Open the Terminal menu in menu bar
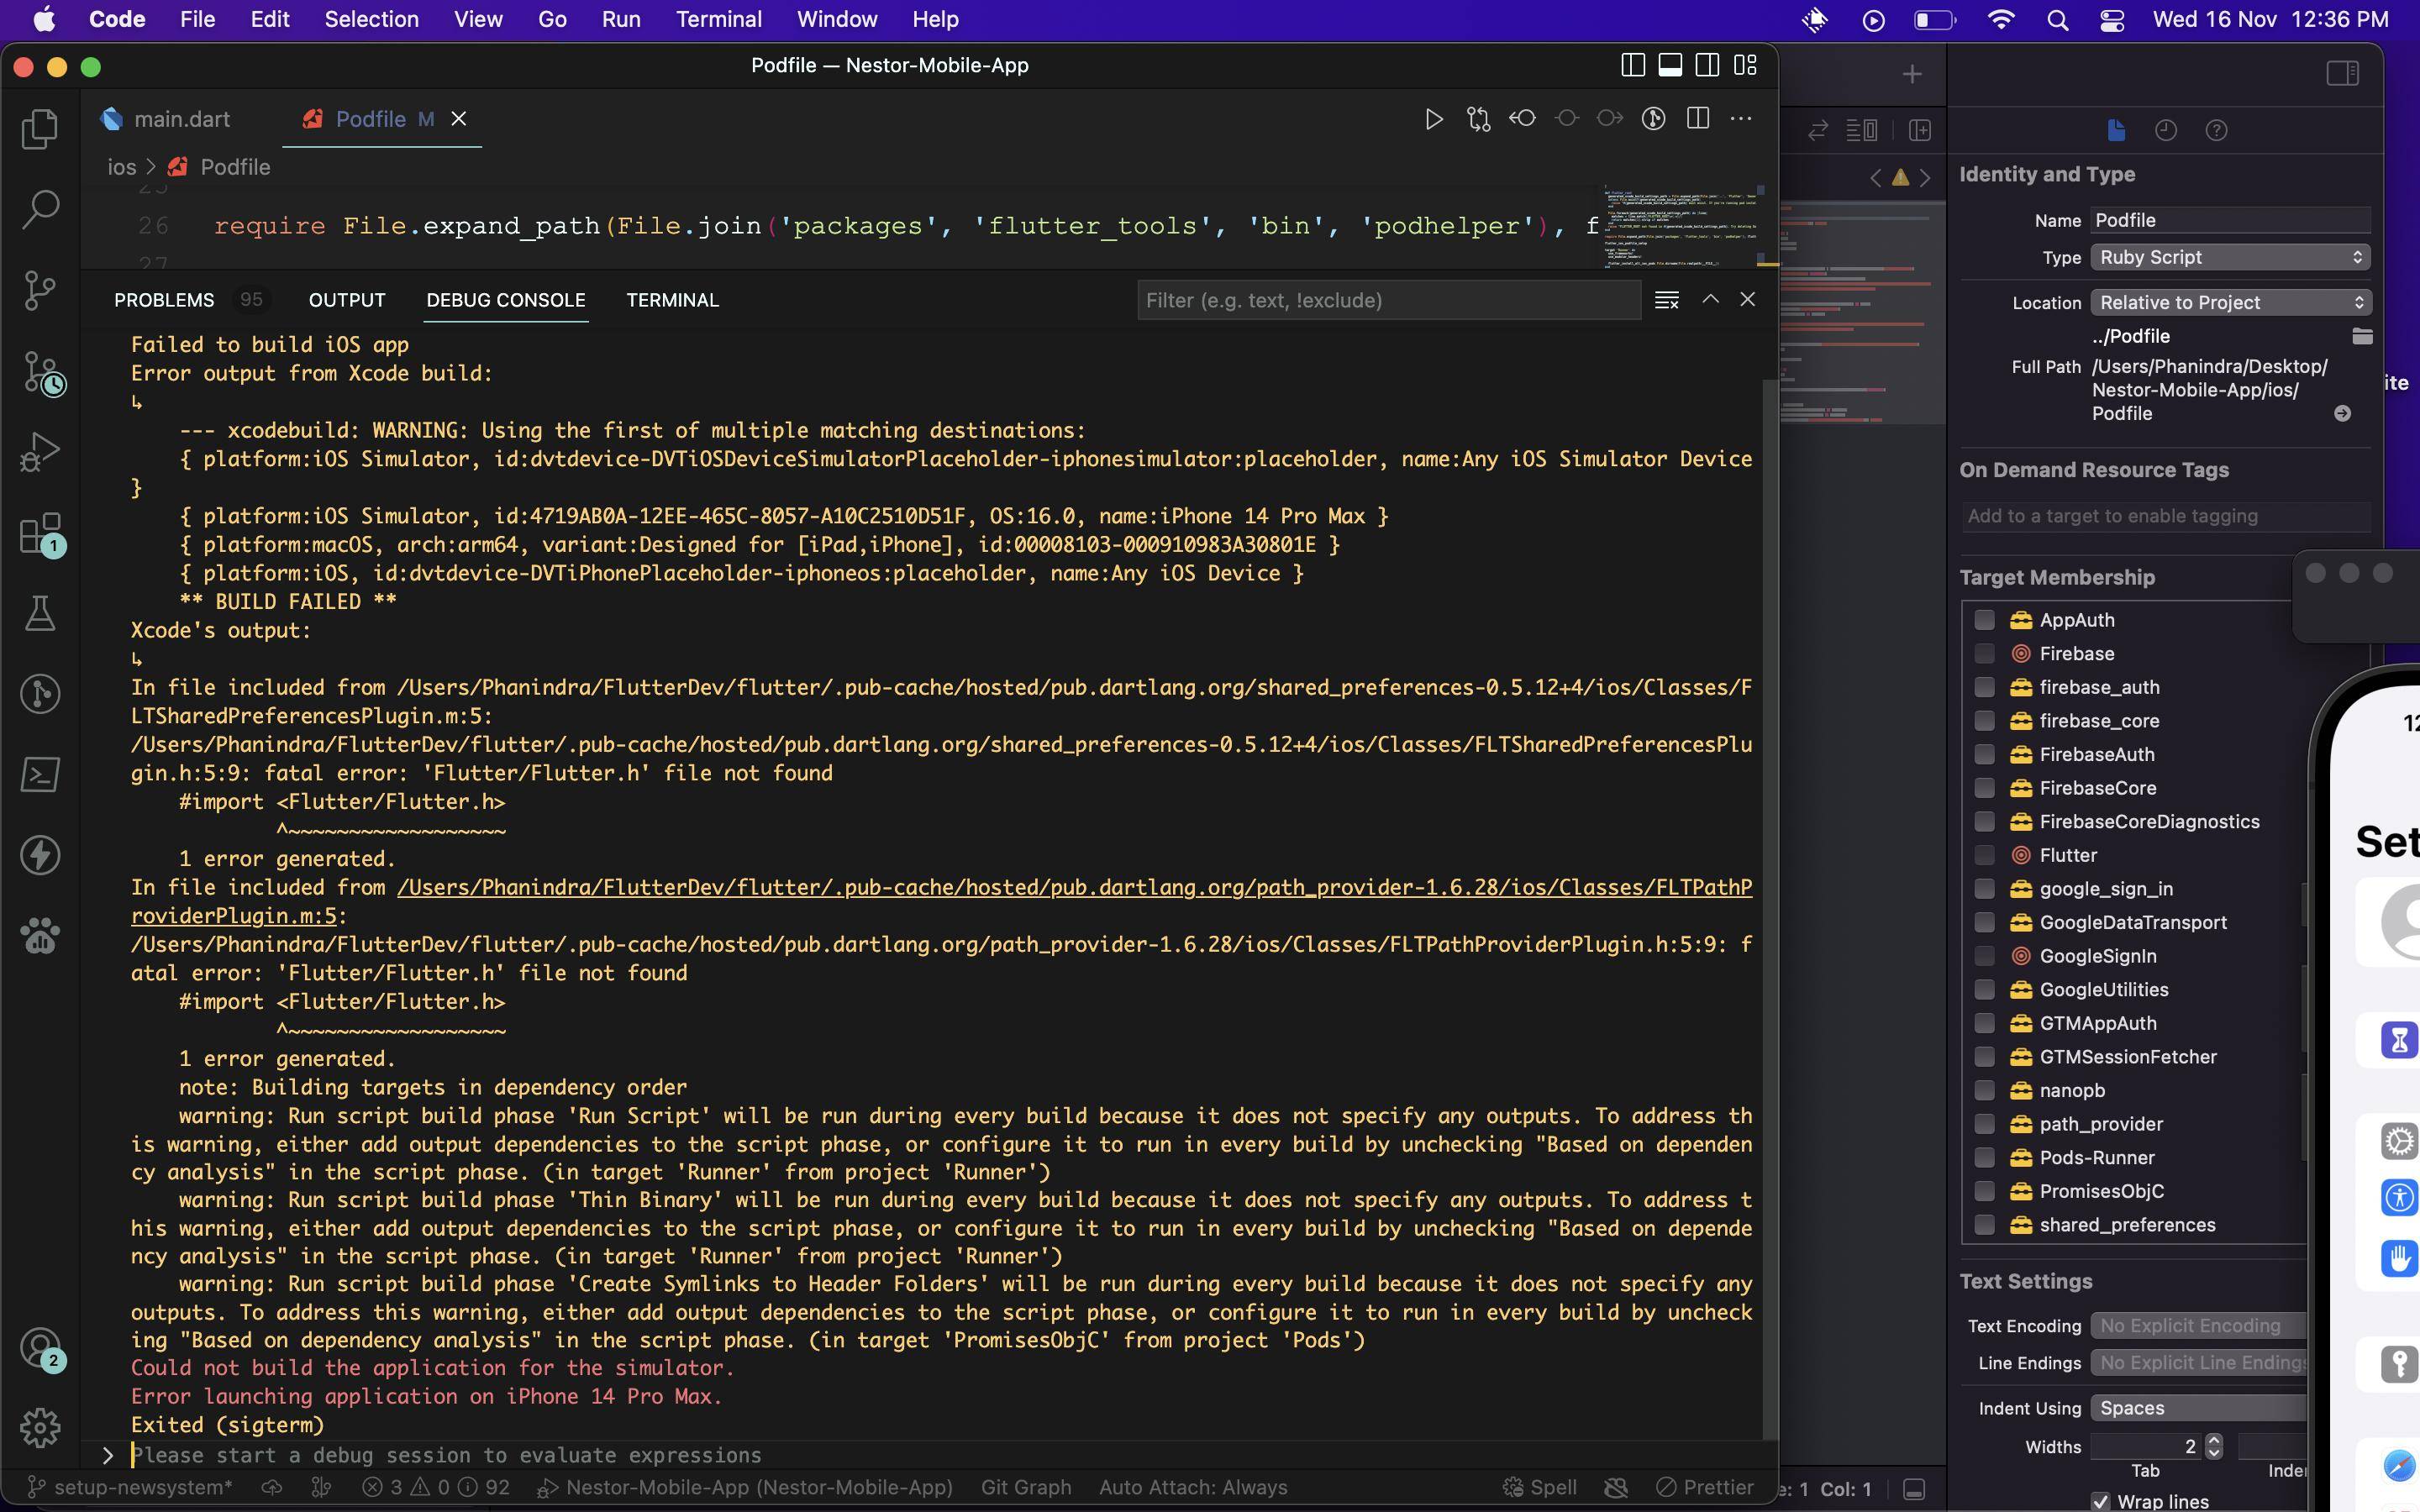This screenshot has height=1512, width=2420. click(718, 20)
